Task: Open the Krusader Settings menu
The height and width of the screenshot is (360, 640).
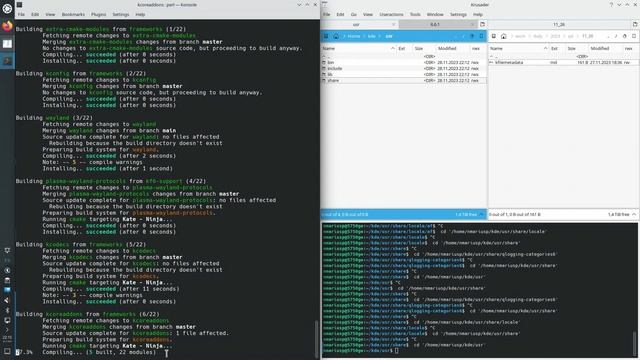Action: tap(458, 14)
